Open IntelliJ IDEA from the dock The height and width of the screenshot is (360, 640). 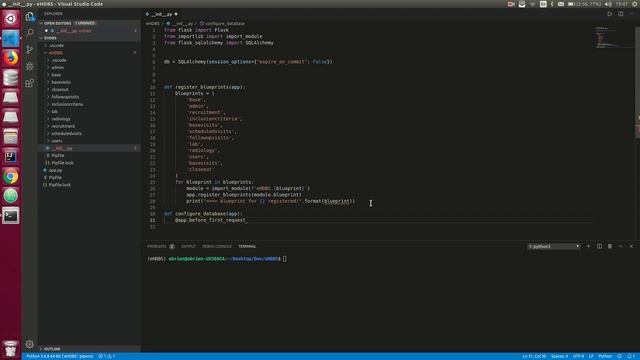click(x=11, y=156)
